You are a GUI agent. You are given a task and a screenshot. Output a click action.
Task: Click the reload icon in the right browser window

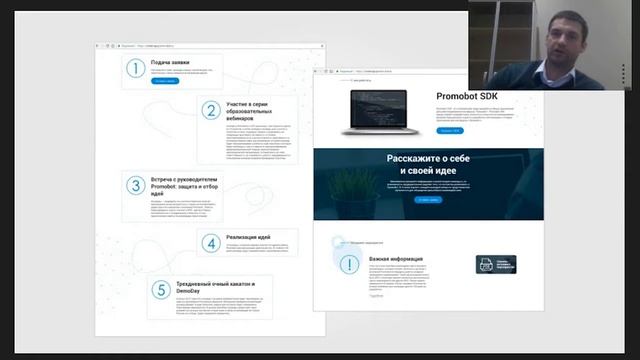coord(326,71)
